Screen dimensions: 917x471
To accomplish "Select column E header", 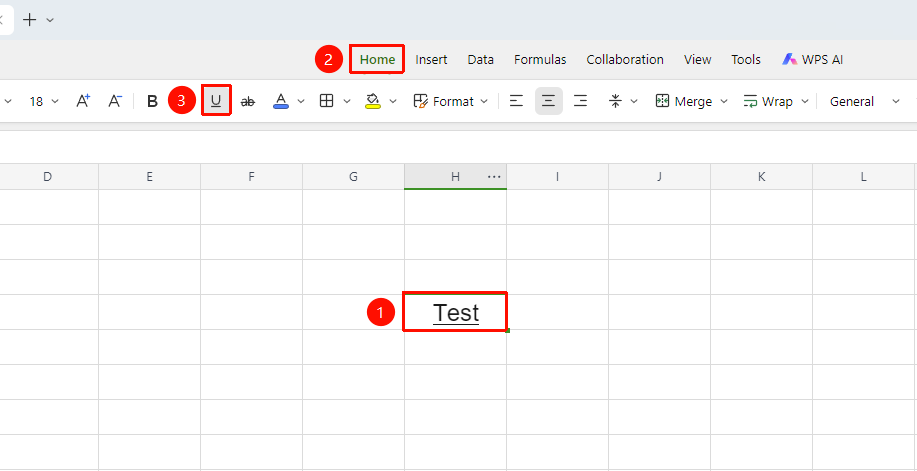I will (x=150, y=177).
